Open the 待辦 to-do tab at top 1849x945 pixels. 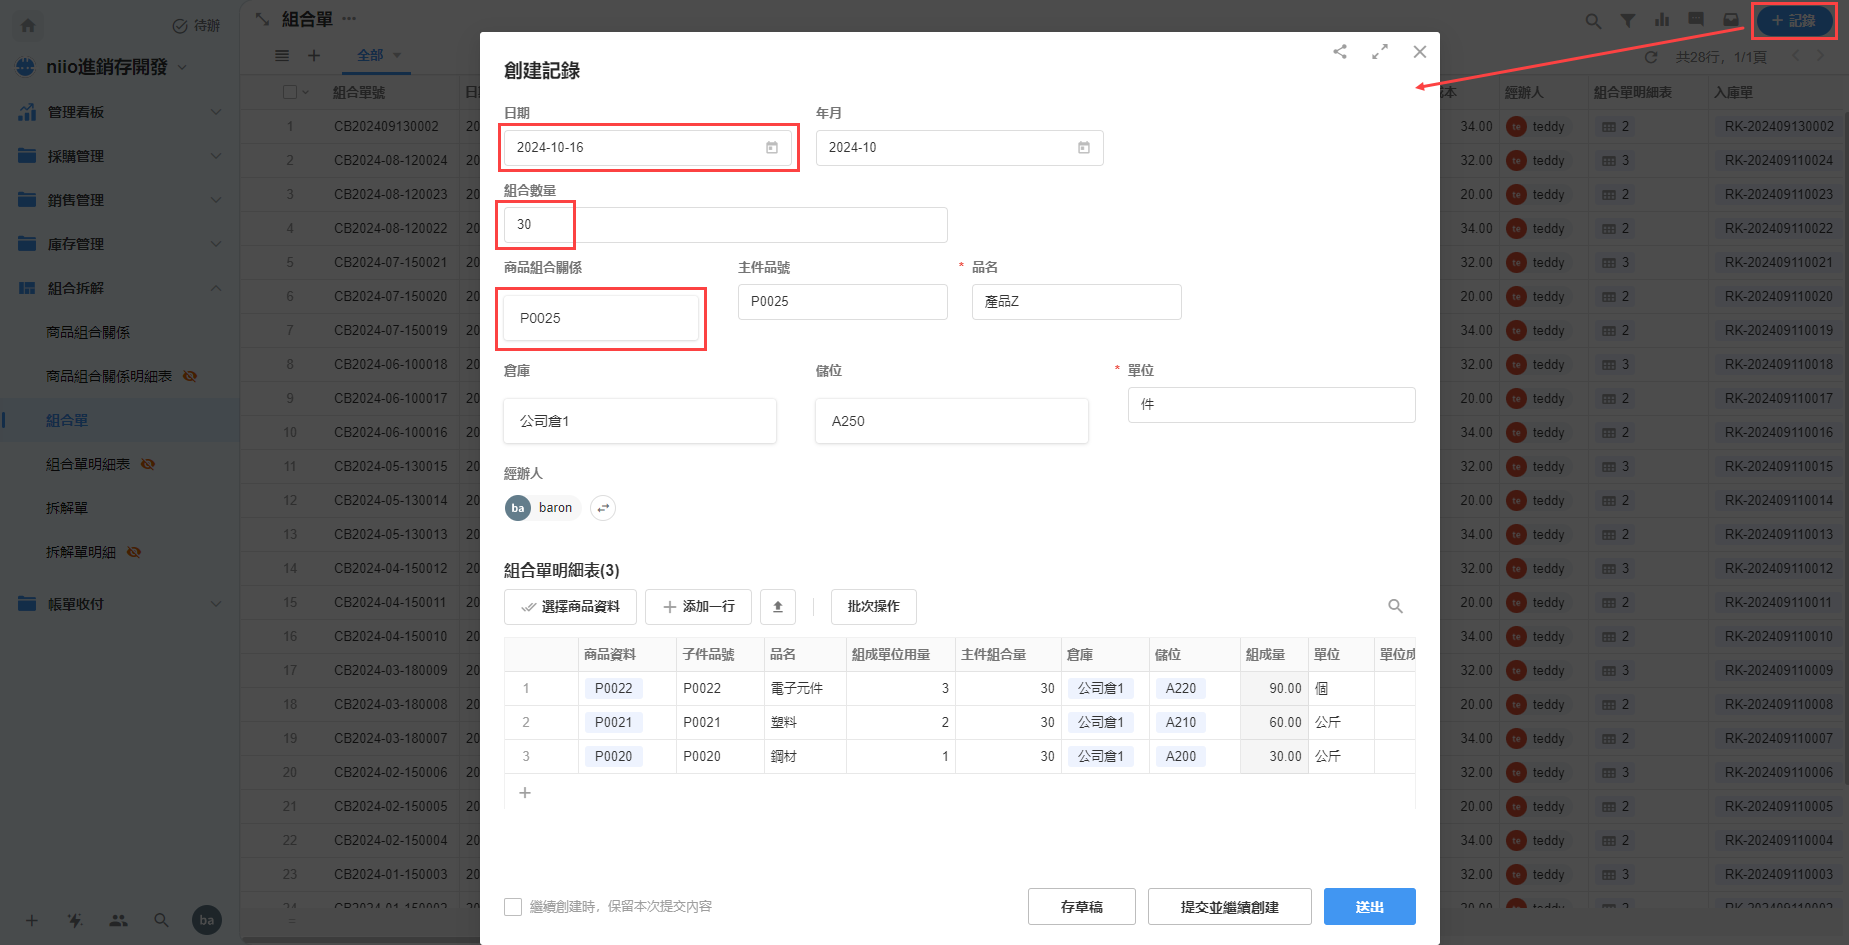point(196,26)
